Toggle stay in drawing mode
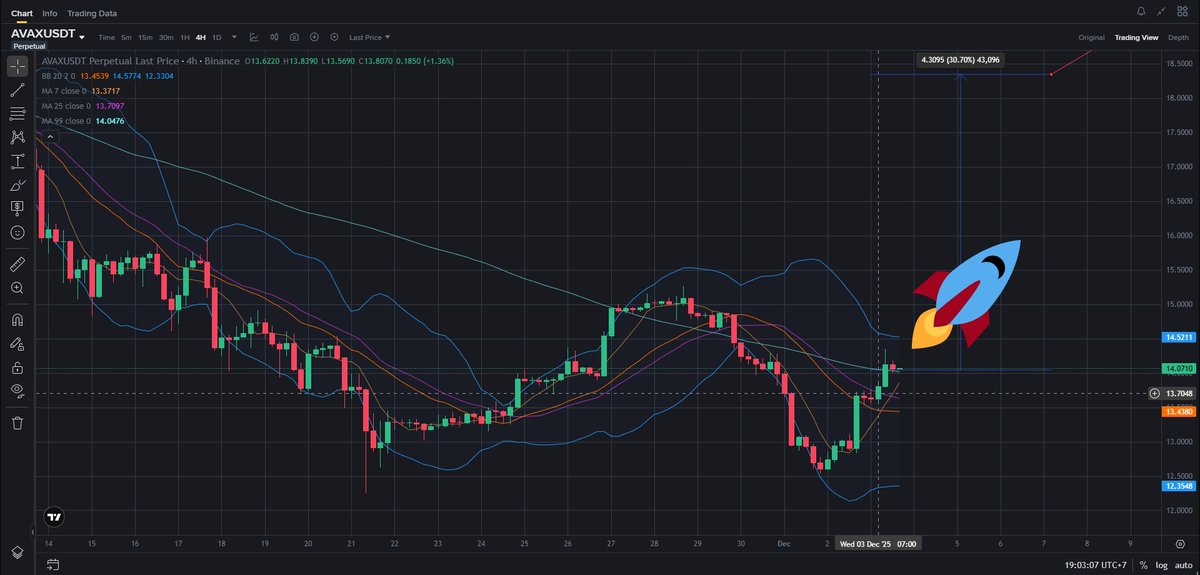The height and width of the screenshot is (575, 1200). (17, 344)
